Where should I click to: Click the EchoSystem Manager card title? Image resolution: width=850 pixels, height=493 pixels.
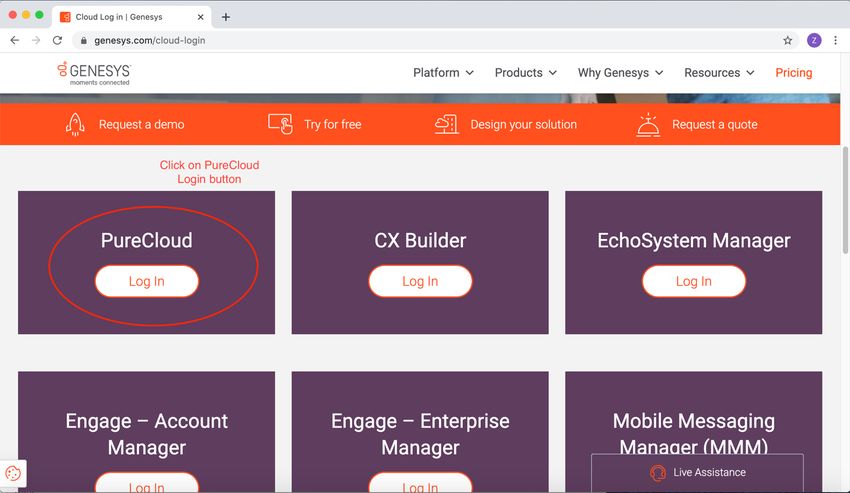coord(694,240)
